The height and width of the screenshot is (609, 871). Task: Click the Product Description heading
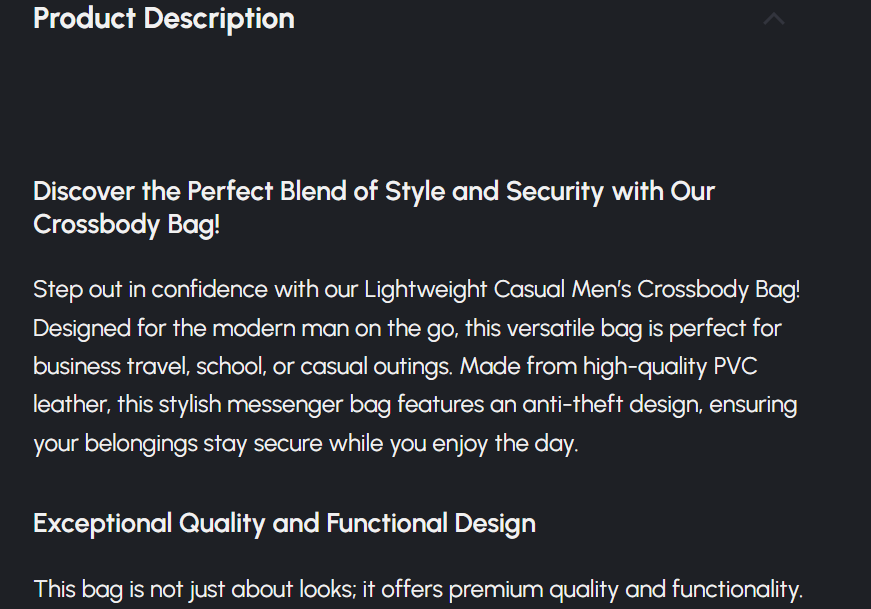pyautogui.click(x=164, y=19)
